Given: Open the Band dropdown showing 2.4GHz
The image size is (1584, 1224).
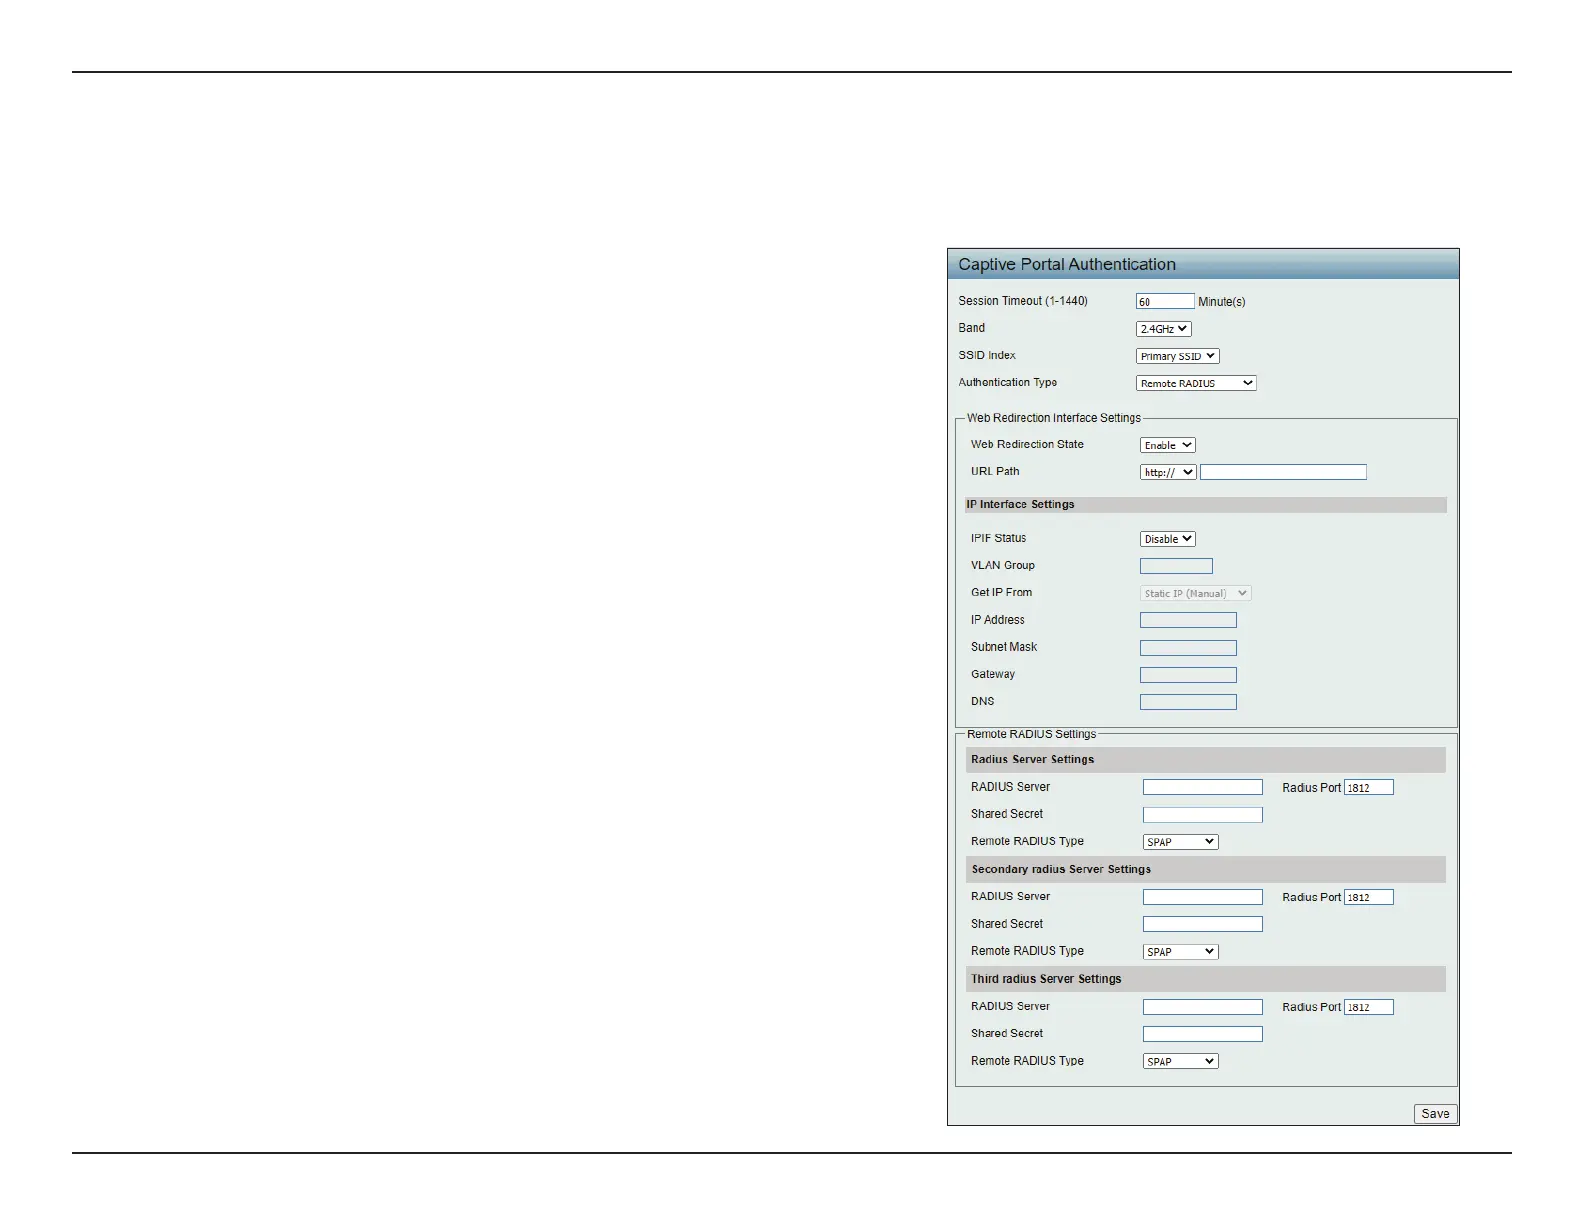Looking at the screenshot, I should point(1163,329).
